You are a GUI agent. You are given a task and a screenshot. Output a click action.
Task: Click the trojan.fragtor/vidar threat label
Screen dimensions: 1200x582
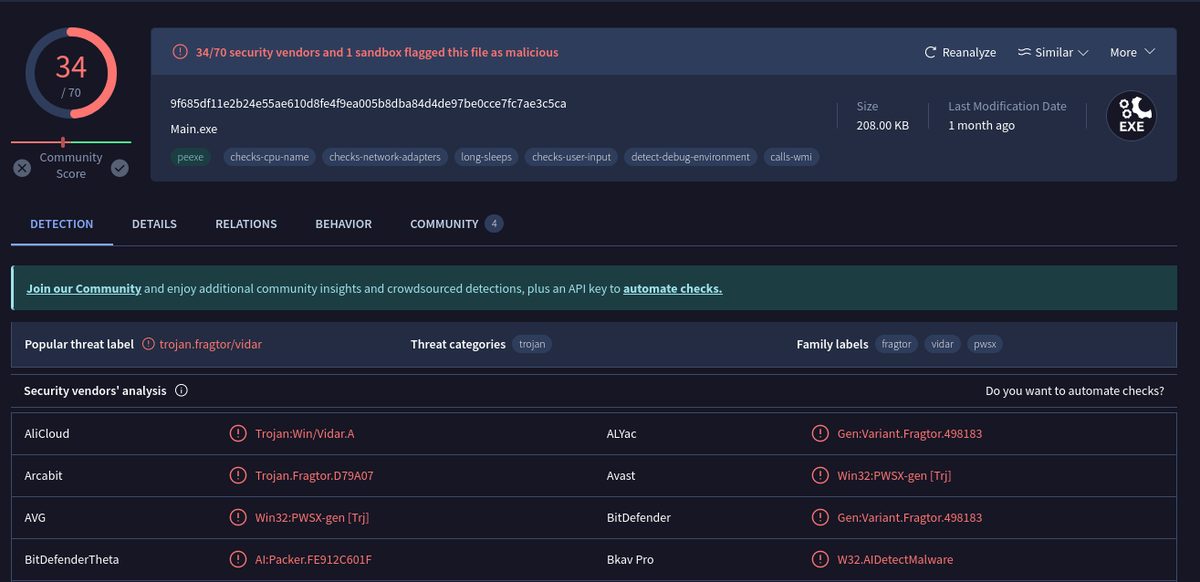click(211, 344)
